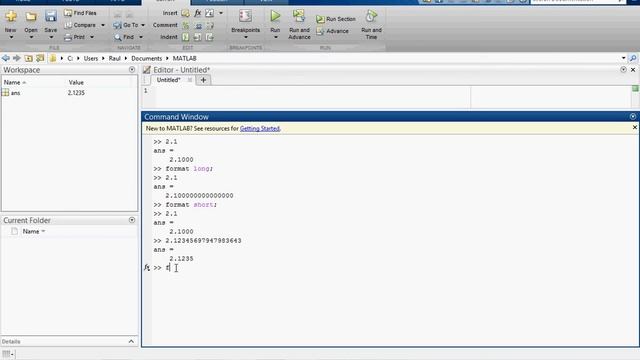Open address bar path history dropdown
The width and height of the screenshot is (640, 360).
click(623, 58)
